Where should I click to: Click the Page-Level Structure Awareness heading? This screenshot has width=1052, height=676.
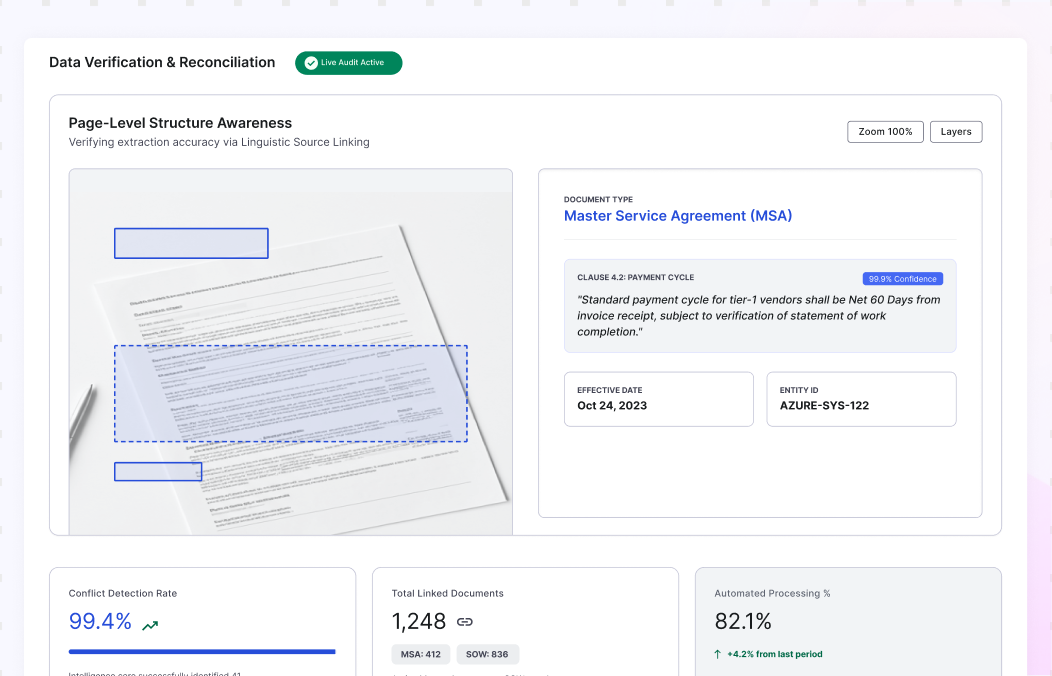pos(180,123)
